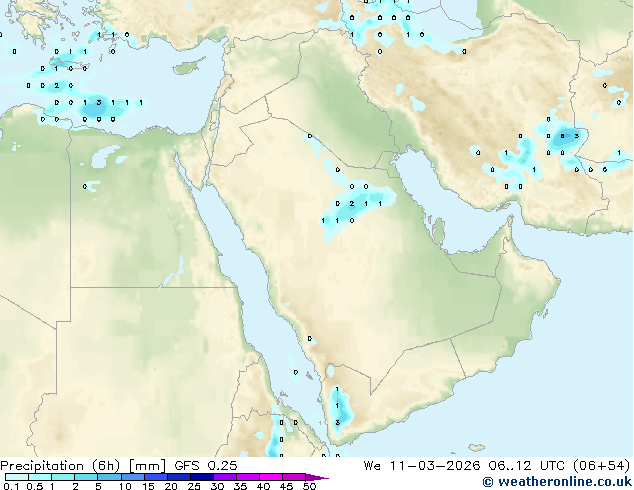Click the 25–30 mm dark blue legend swatch

[x=201, y=477]
